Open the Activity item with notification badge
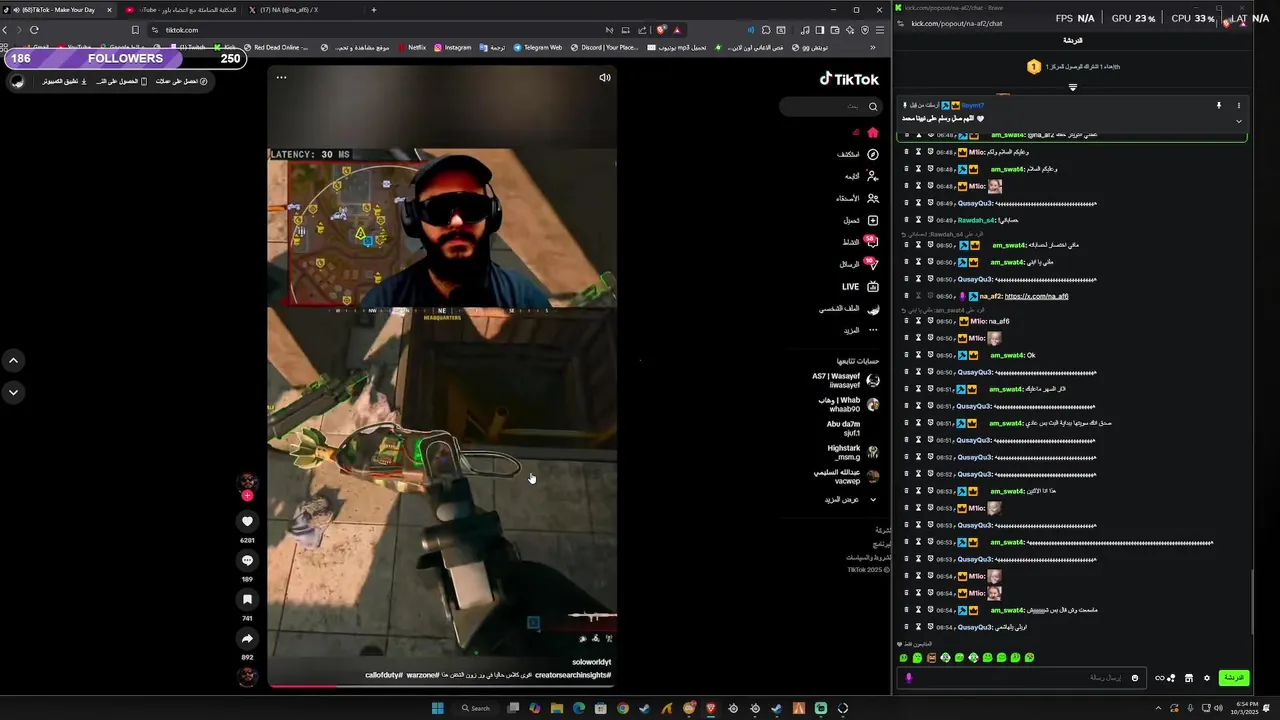Viewport: 1280px width, 720px height. tap(859, 242)
